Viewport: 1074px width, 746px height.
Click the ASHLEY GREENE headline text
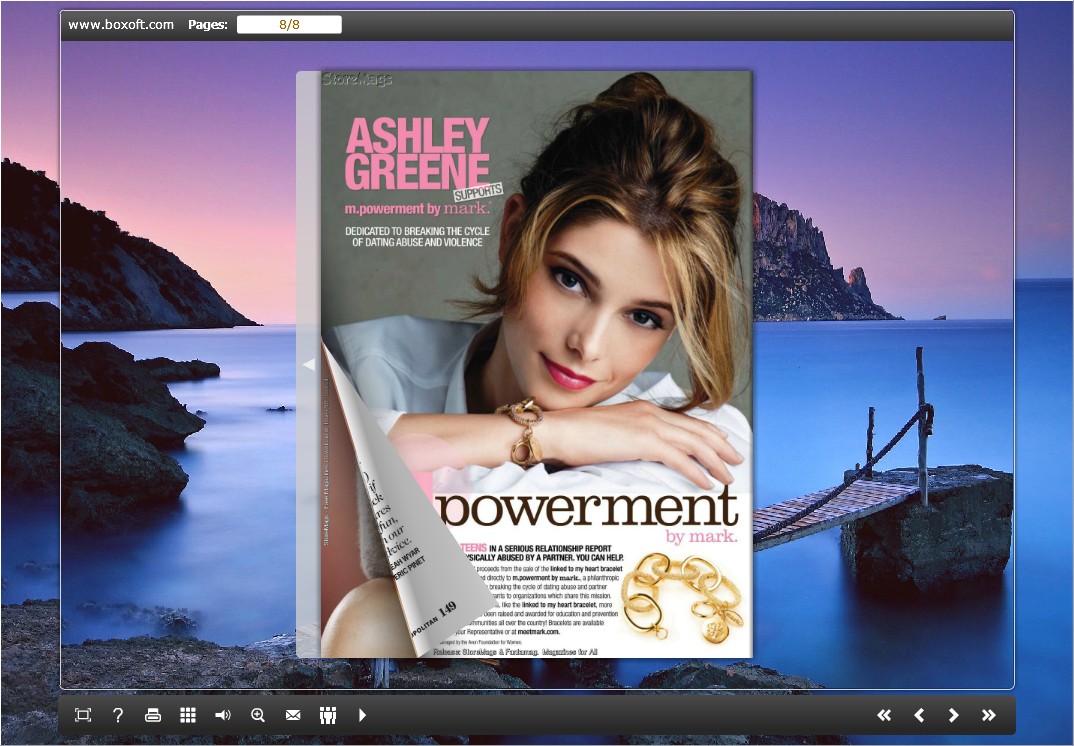[x=417, y=153]
